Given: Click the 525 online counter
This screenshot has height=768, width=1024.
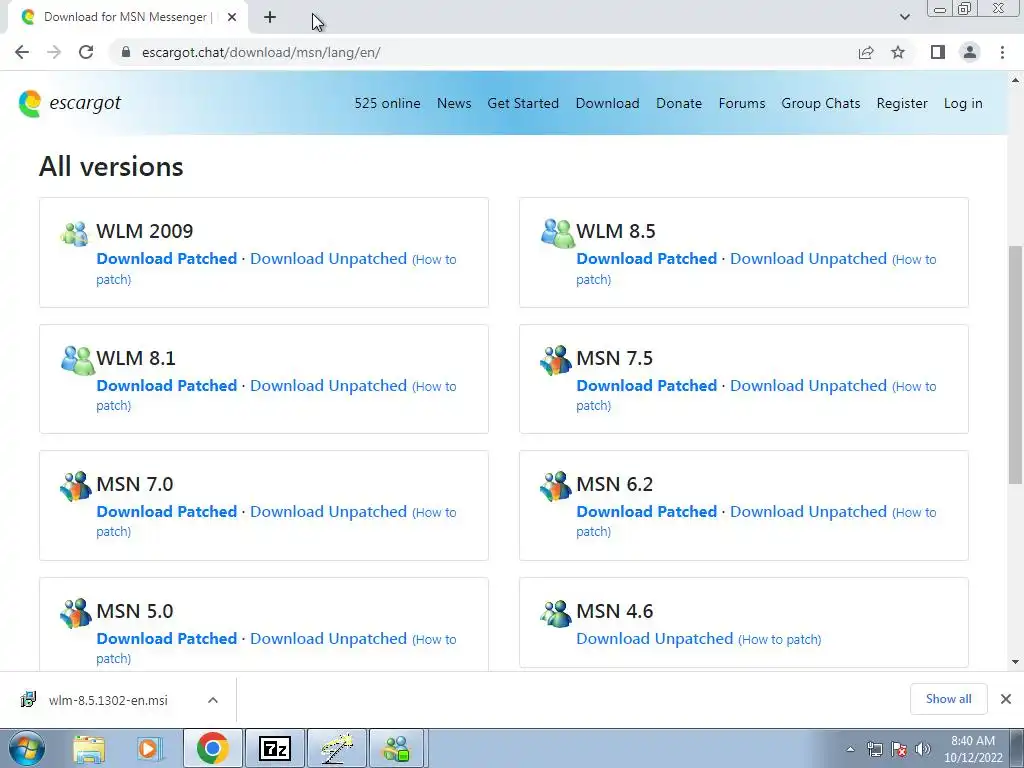Looking at the screenshot, I should tap(387, 103).
